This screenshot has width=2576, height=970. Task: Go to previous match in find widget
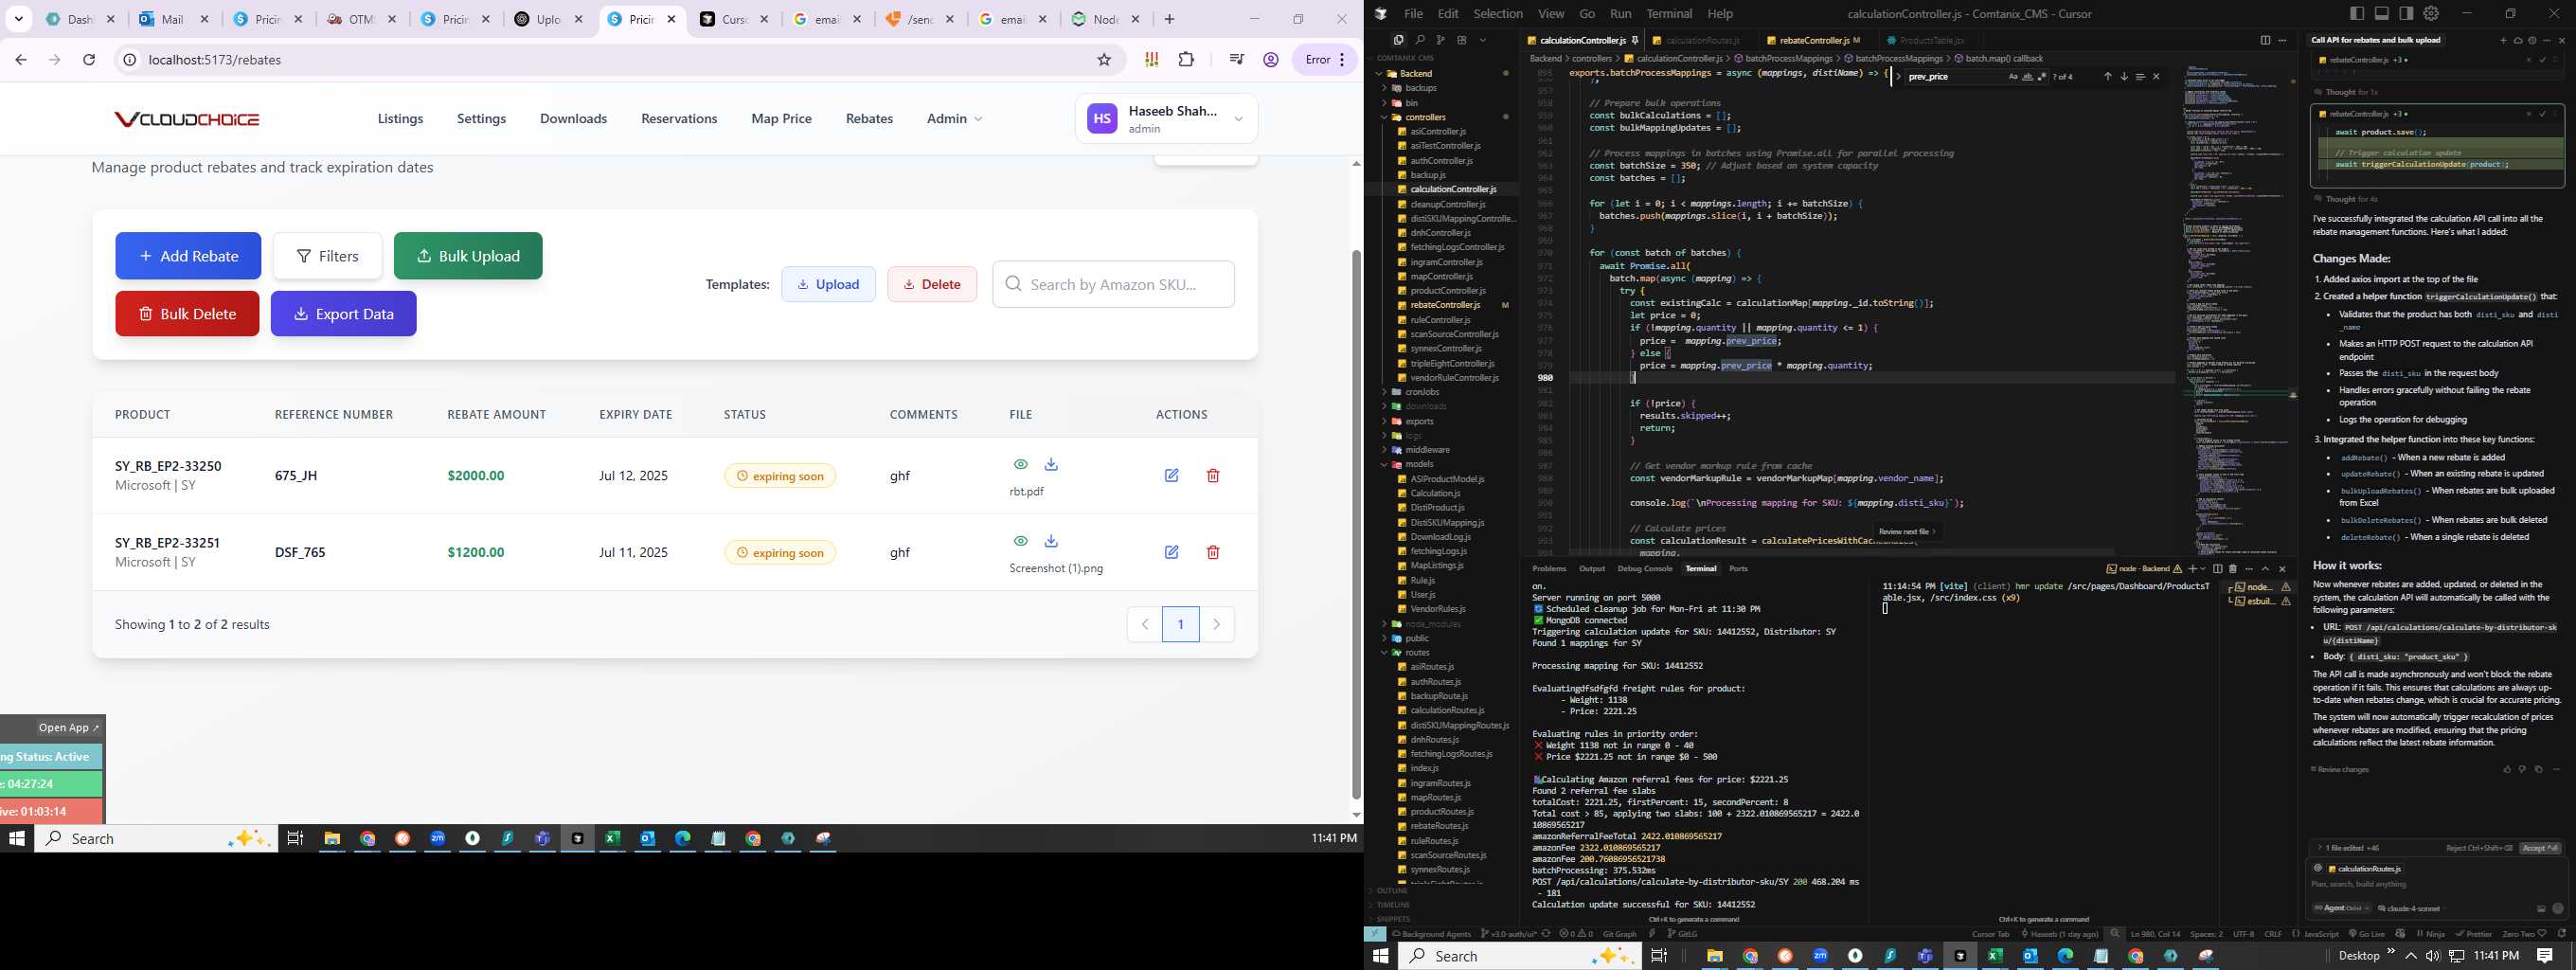click(x=2108, y=77)
